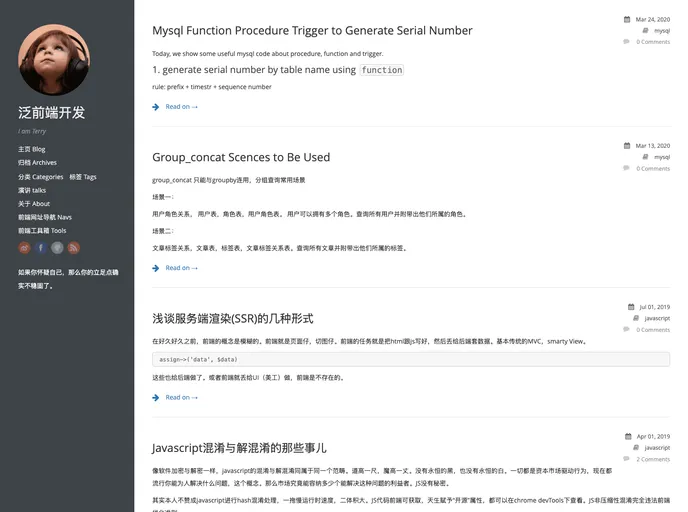Open the Weibo social icon in sidebar
The image size is (688, 512).
pyautogui.click(x=25, y=248)
